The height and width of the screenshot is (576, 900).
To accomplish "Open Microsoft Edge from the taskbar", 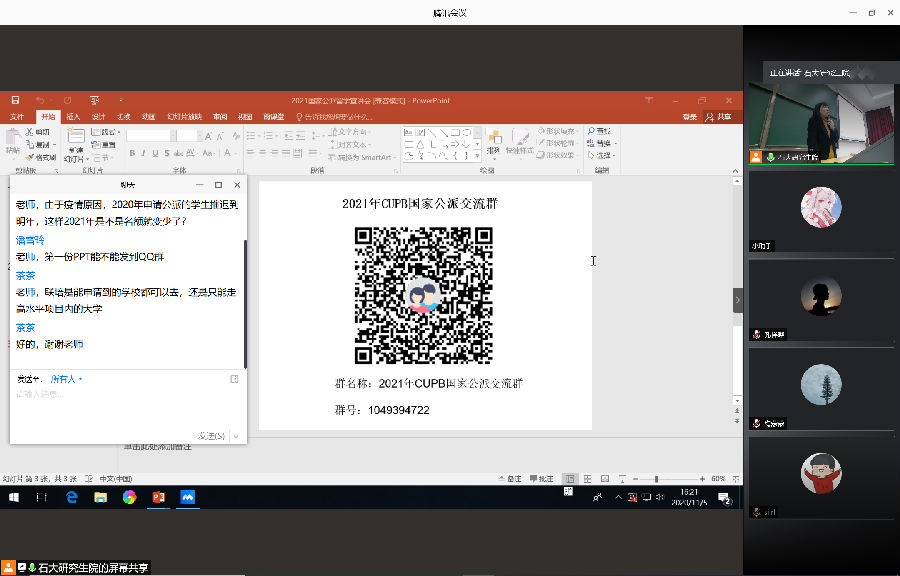I will (72, 497).
